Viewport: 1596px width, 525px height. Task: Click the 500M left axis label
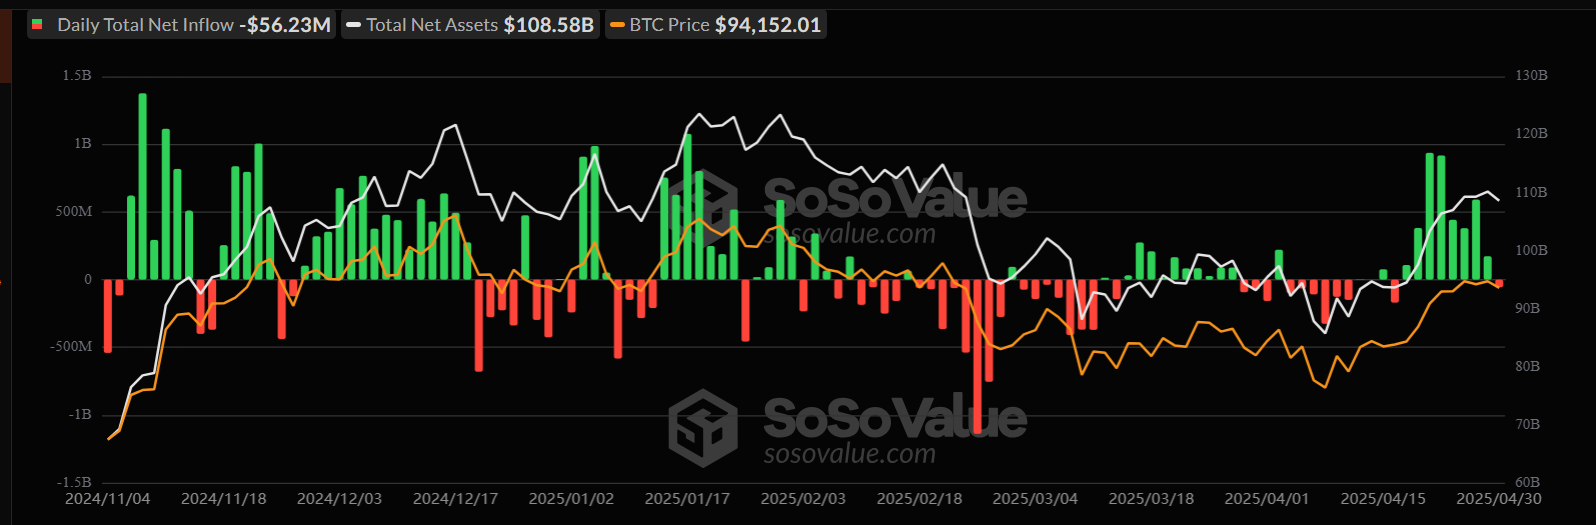coord(73,212)
